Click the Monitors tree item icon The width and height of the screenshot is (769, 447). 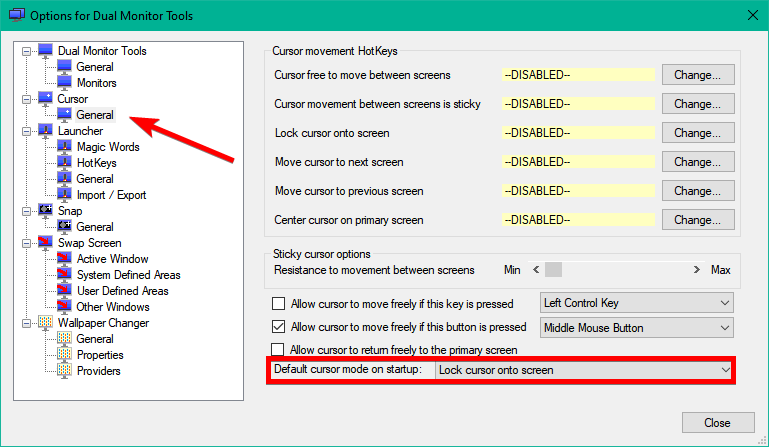tap(65, 83)
